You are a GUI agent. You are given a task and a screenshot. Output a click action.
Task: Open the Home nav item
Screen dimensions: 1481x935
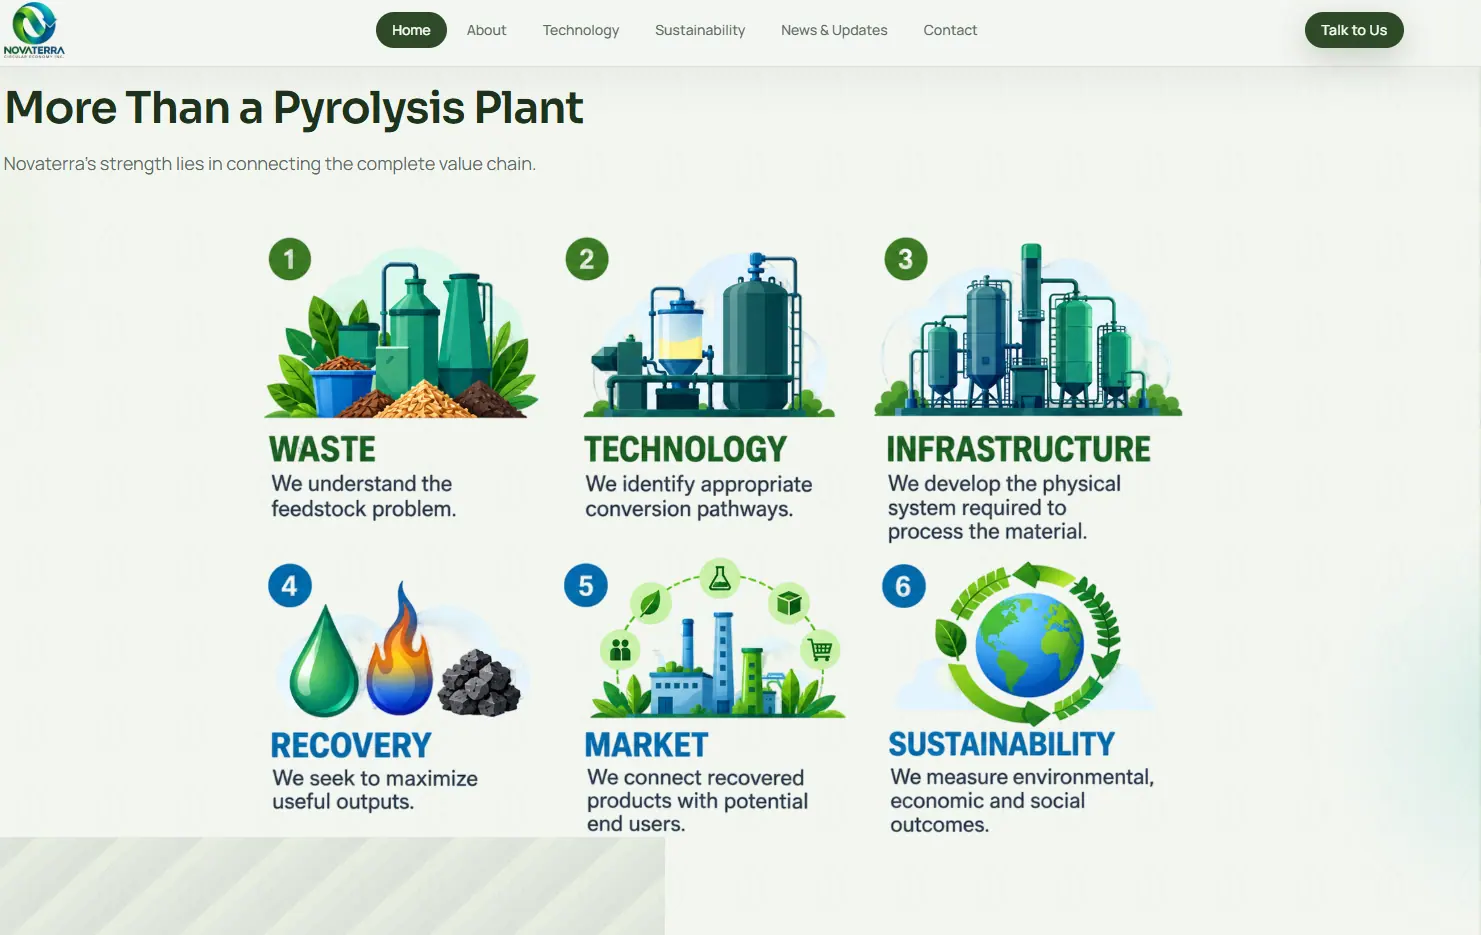point(411,30)
